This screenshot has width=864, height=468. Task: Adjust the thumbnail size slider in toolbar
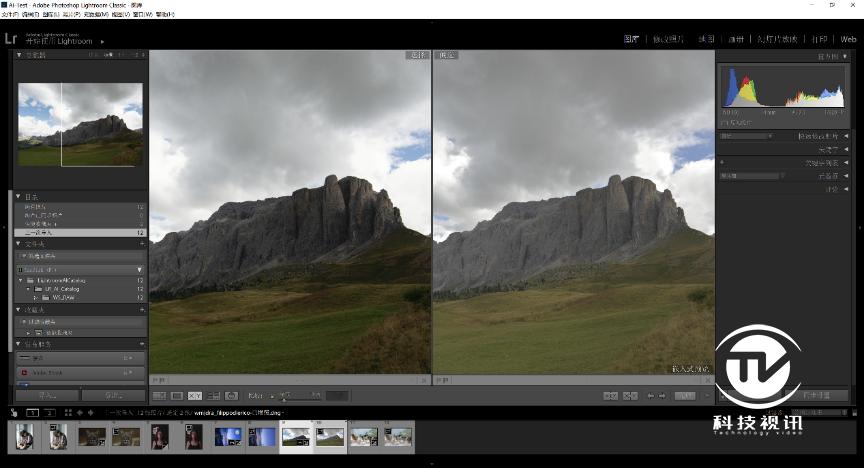[285, 397]
